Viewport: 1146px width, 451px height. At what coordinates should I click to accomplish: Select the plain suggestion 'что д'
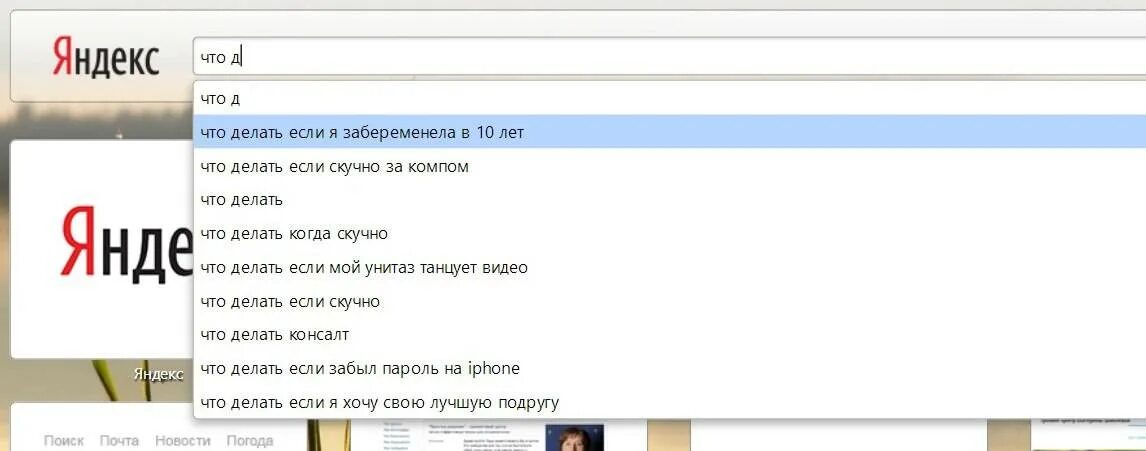point(669,99)
